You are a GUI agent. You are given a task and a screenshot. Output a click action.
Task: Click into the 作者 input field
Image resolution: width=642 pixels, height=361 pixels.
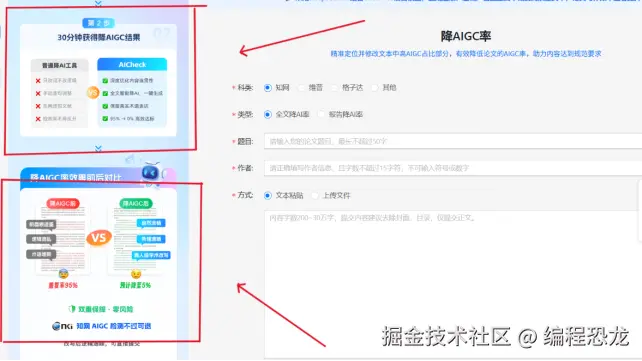click(x=453, y=168)
